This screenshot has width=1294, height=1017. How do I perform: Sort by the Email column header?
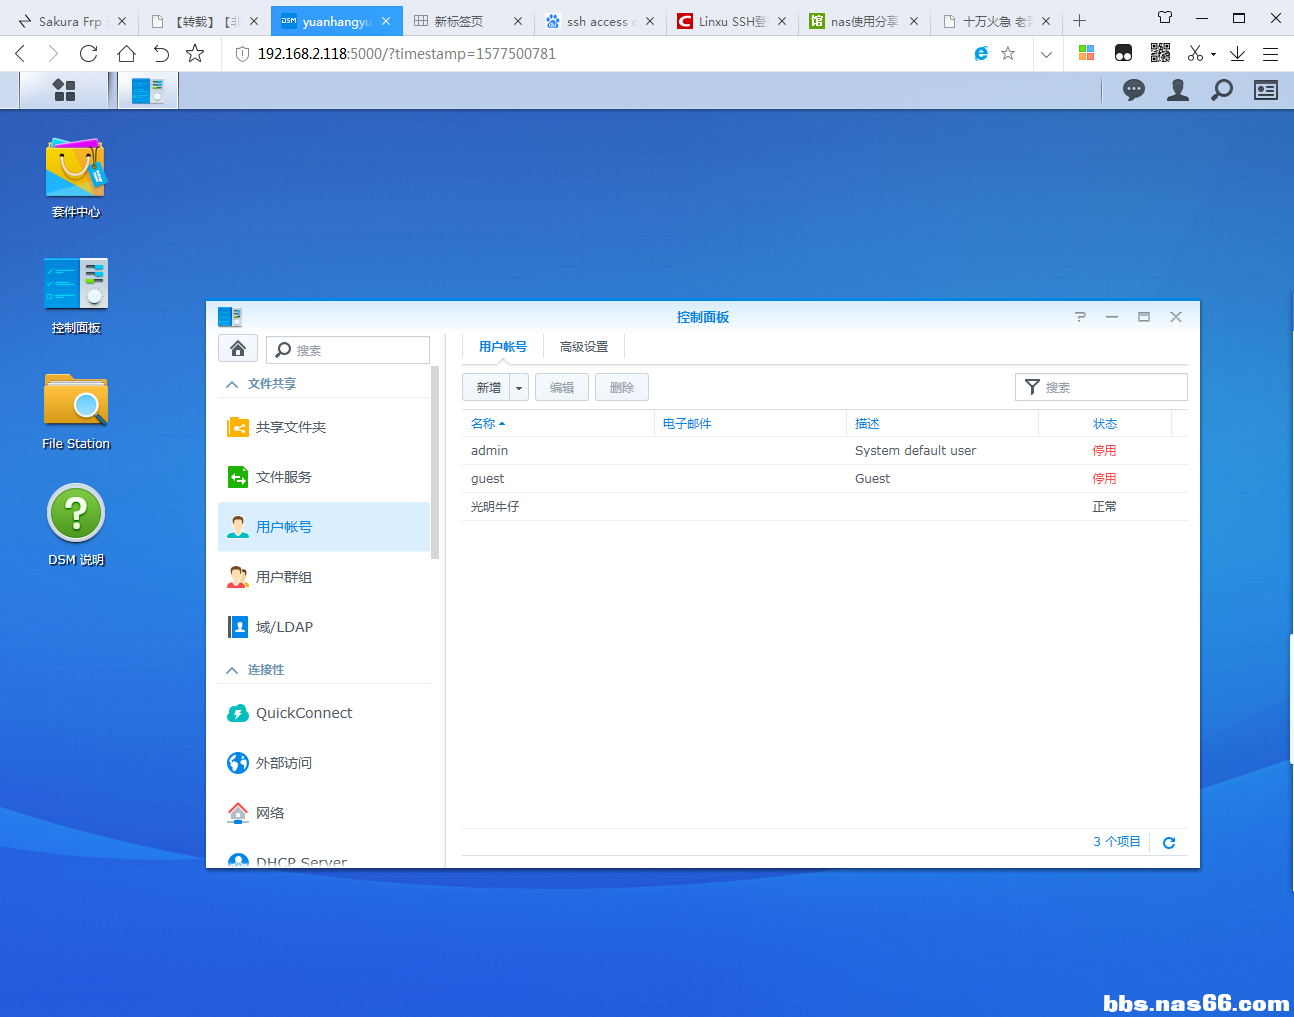pos(750,424)
